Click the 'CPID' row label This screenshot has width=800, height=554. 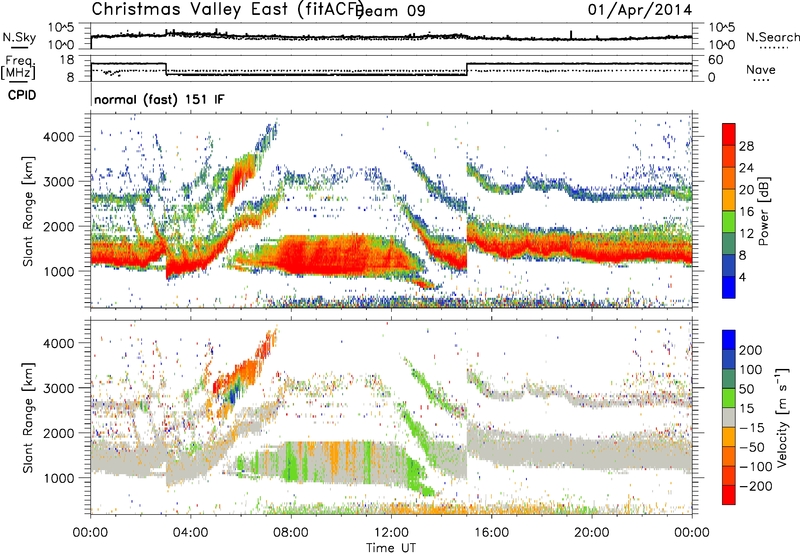pyautogui.click(x=22, y=95)
